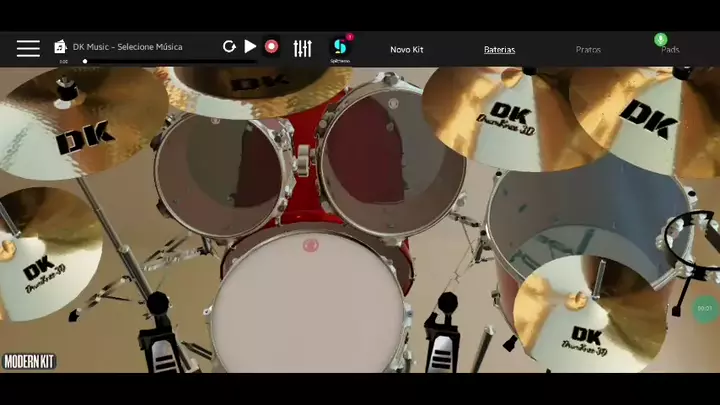Viewport: 720px width, 405px height.
Task: Start recording with the red record button
Action: 271,47
